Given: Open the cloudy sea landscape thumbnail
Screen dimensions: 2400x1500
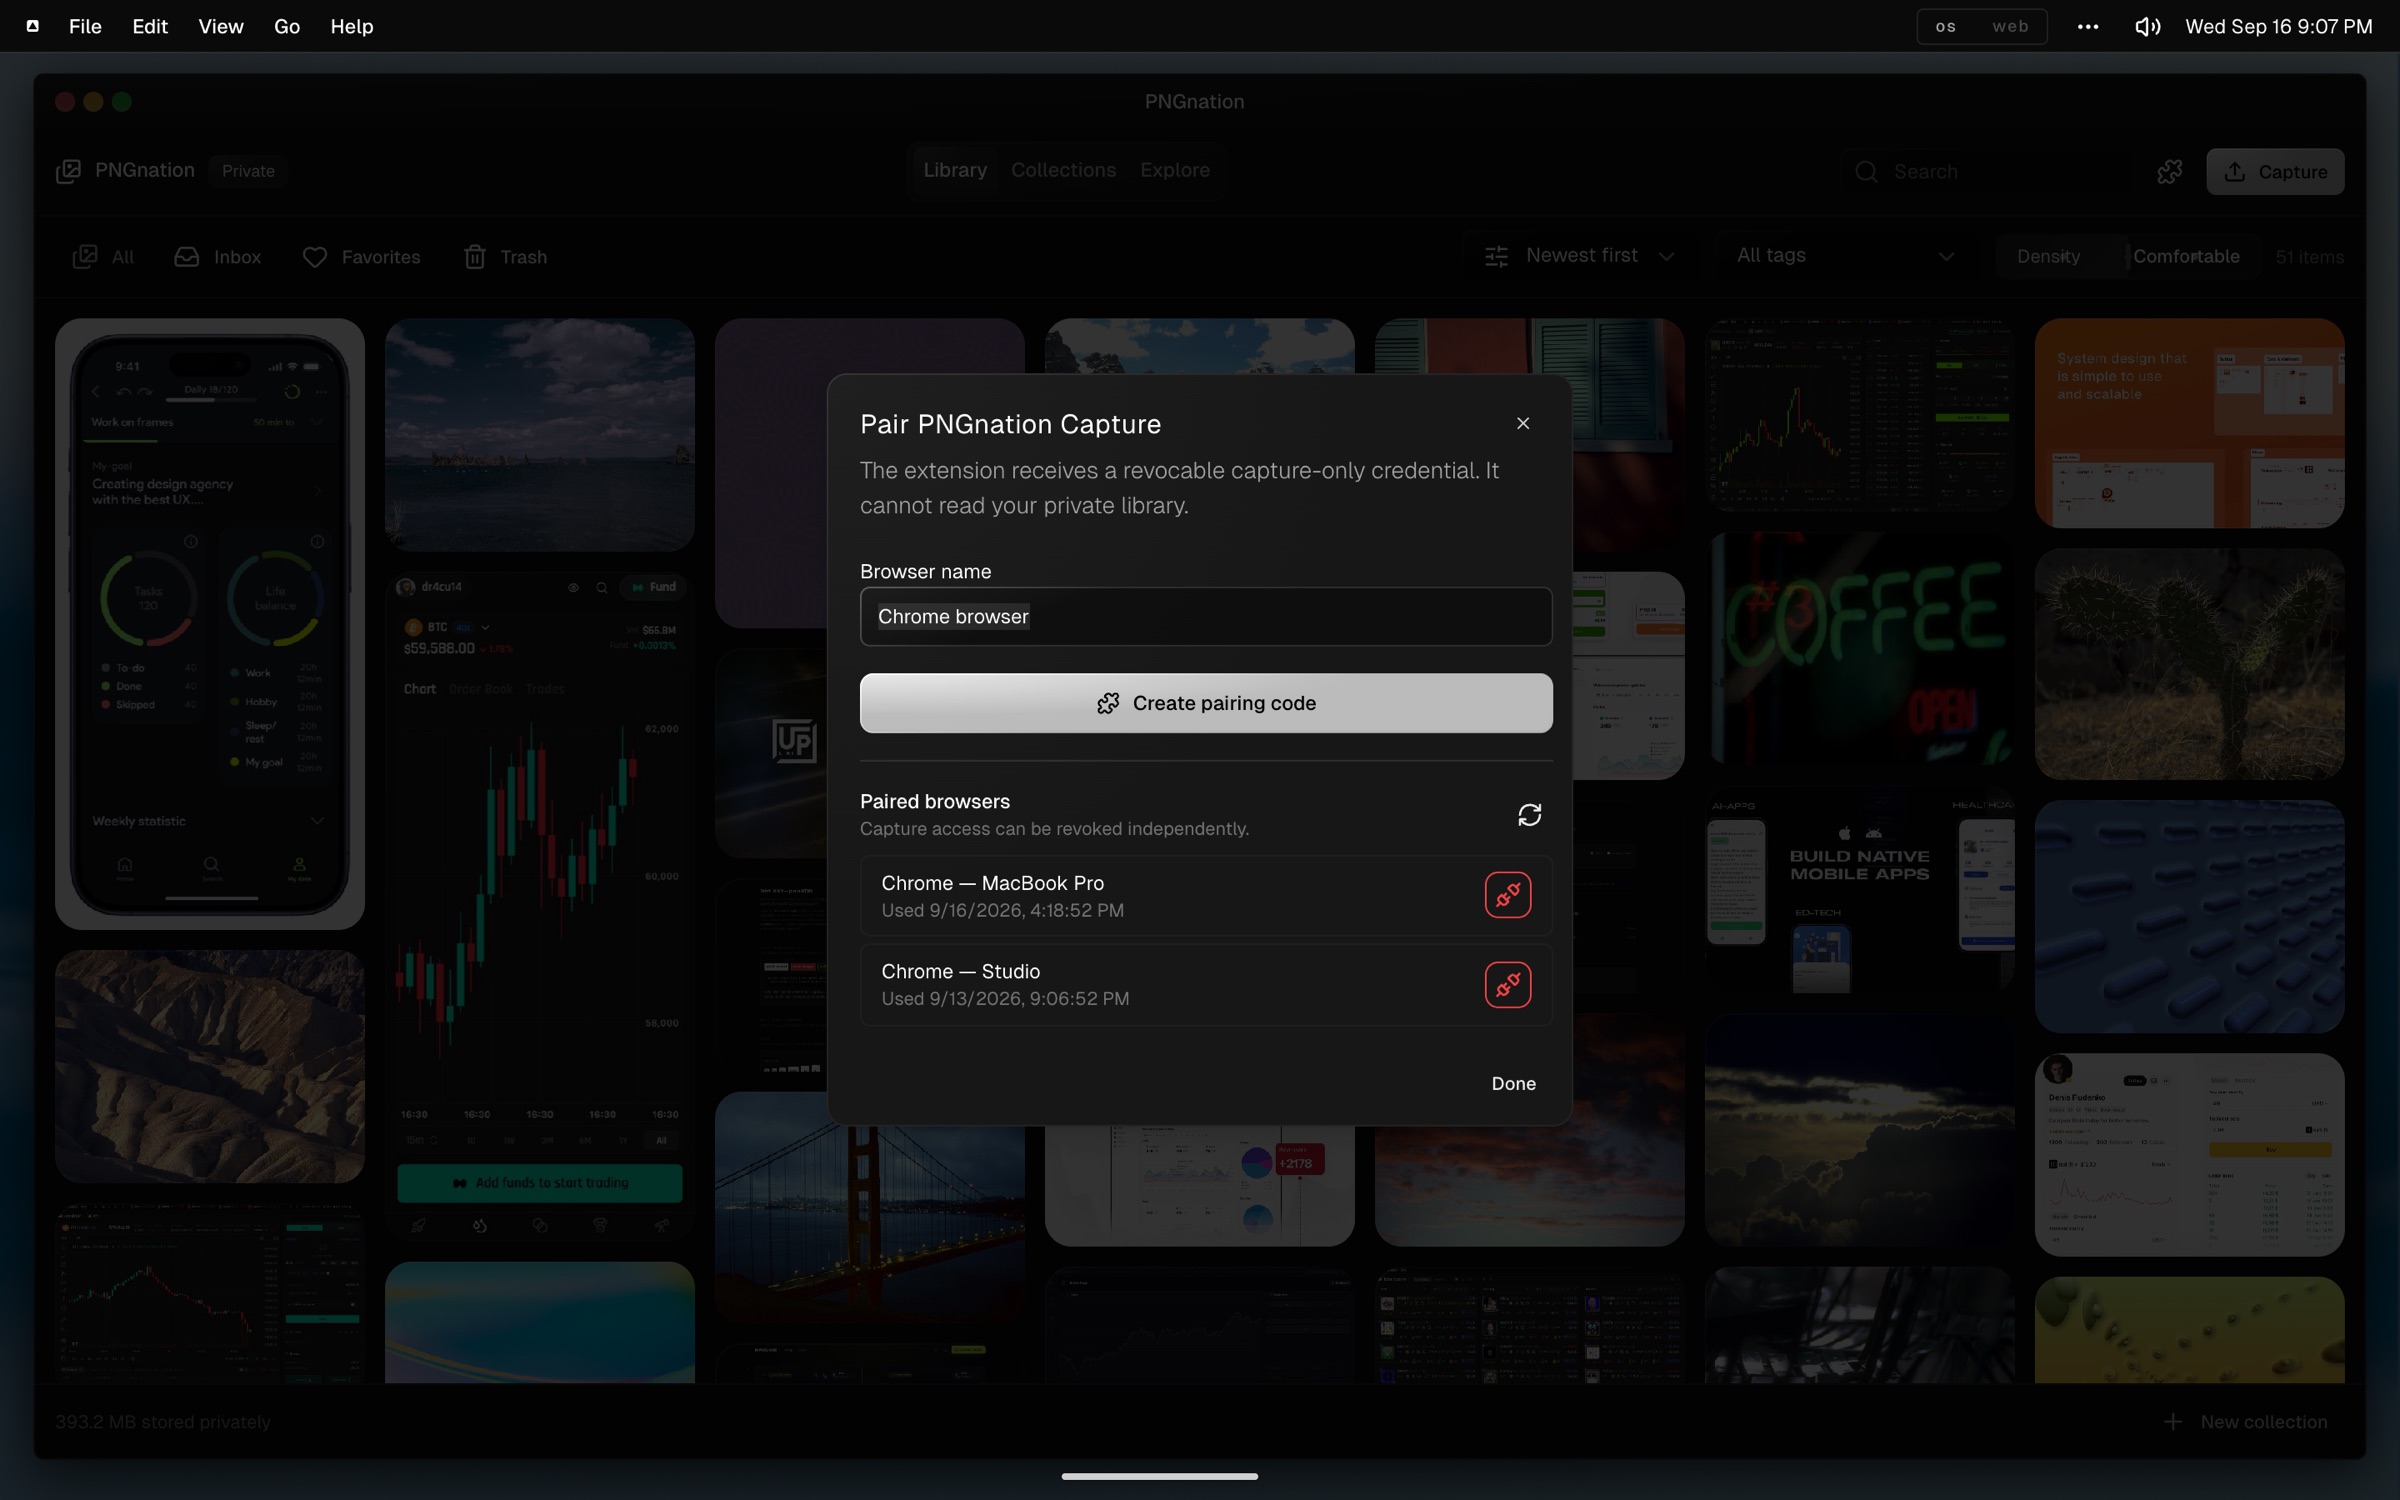Looking at the screenshot, I should click(x=540, y=435).
